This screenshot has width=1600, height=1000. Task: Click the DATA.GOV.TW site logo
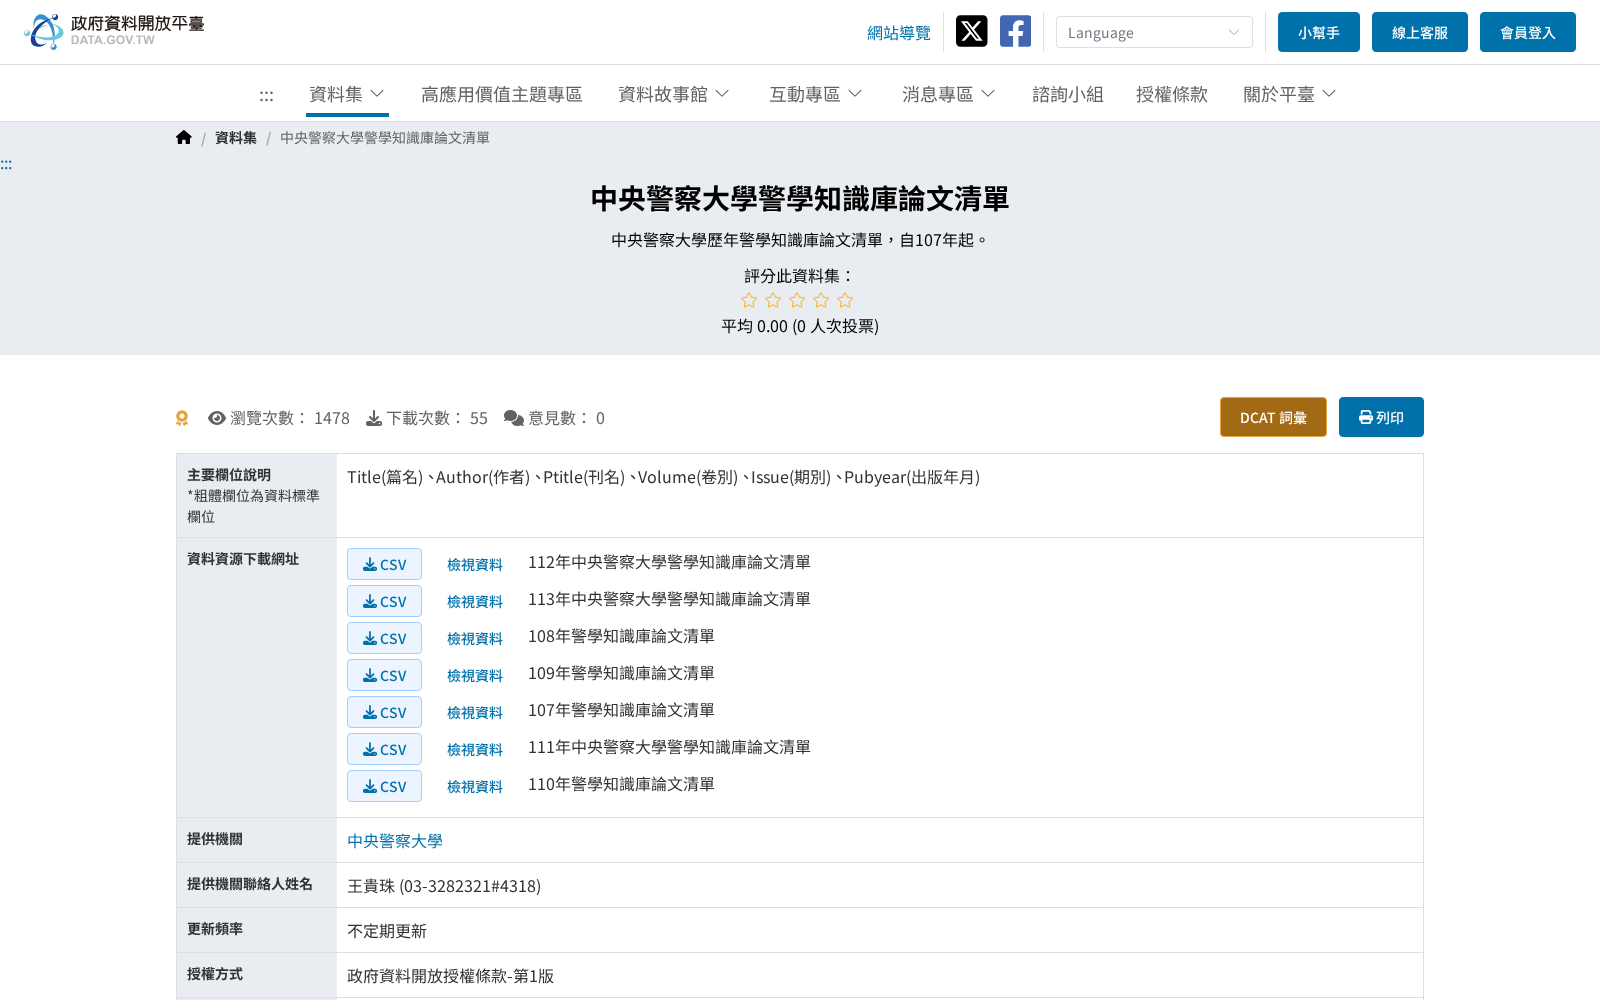114,31
